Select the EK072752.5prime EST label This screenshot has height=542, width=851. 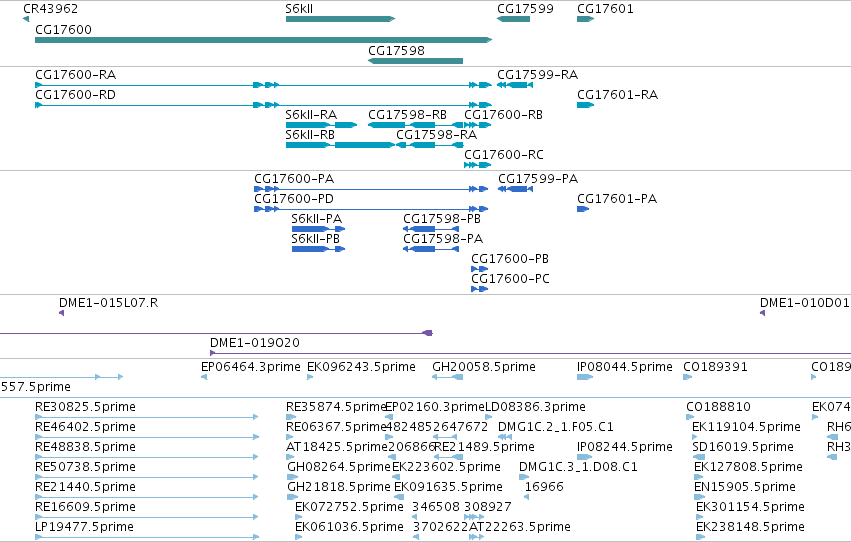point(350,508)
